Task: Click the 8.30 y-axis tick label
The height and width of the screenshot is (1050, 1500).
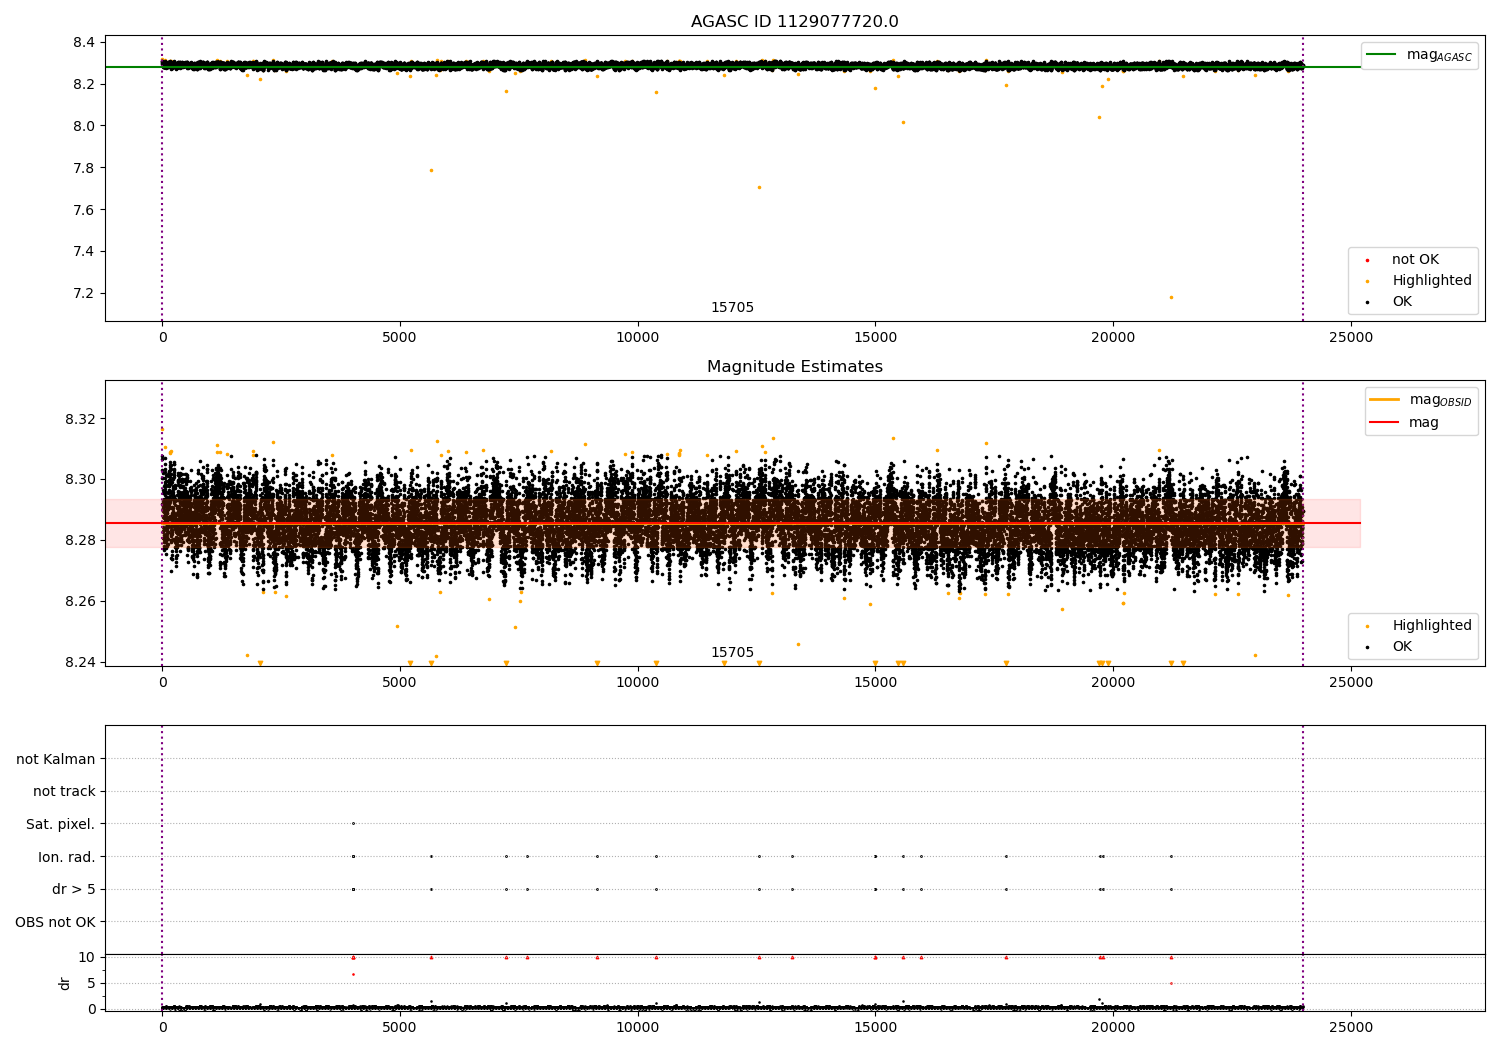Action: (x=80, y=479)
